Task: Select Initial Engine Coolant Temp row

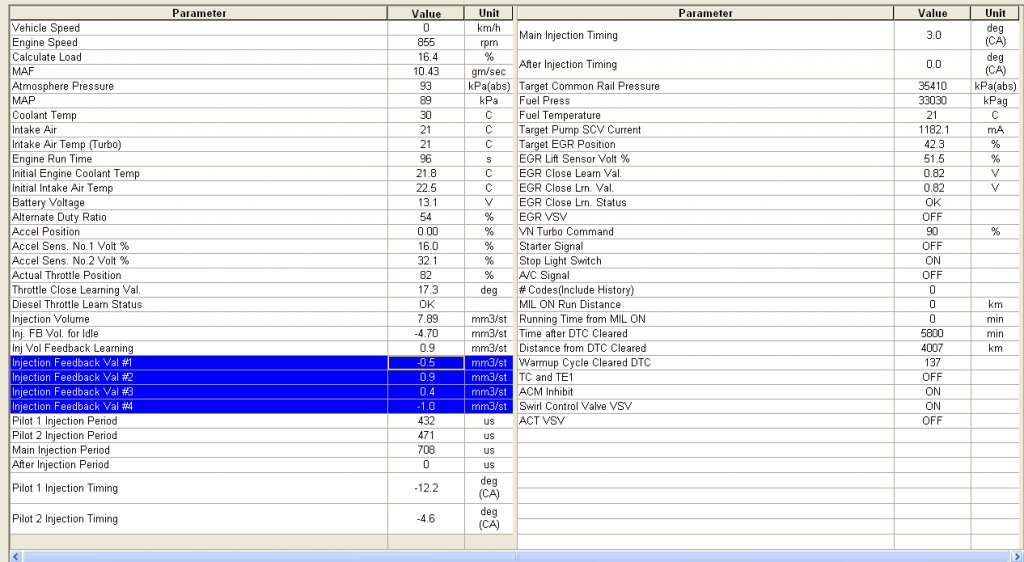Action: pos(262,173)
